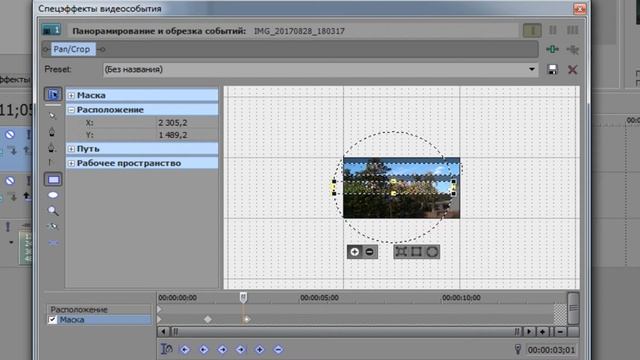Click the keyframe timeline vertical scroll handle

[x=573, y=308]
